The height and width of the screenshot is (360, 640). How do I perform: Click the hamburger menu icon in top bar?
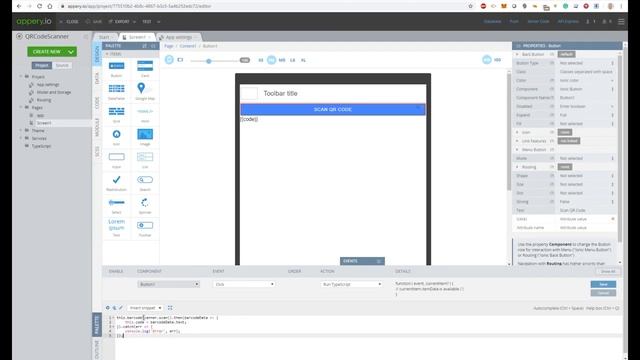click(x=621, y=21)
